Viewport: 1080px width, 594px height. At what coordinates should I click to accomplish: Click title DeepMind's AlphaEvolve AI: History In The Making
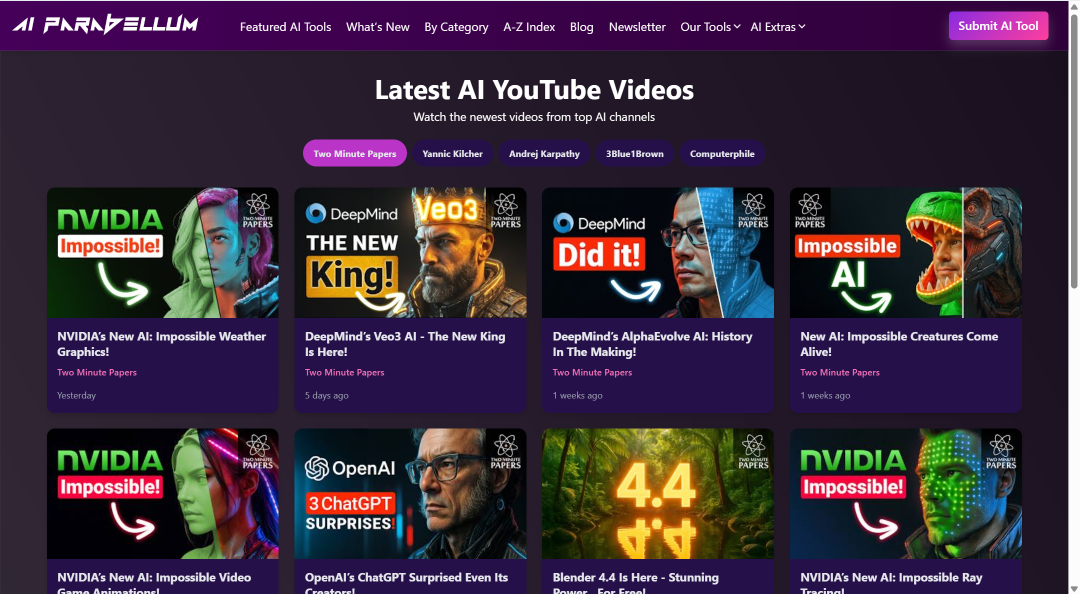(652, 344)
